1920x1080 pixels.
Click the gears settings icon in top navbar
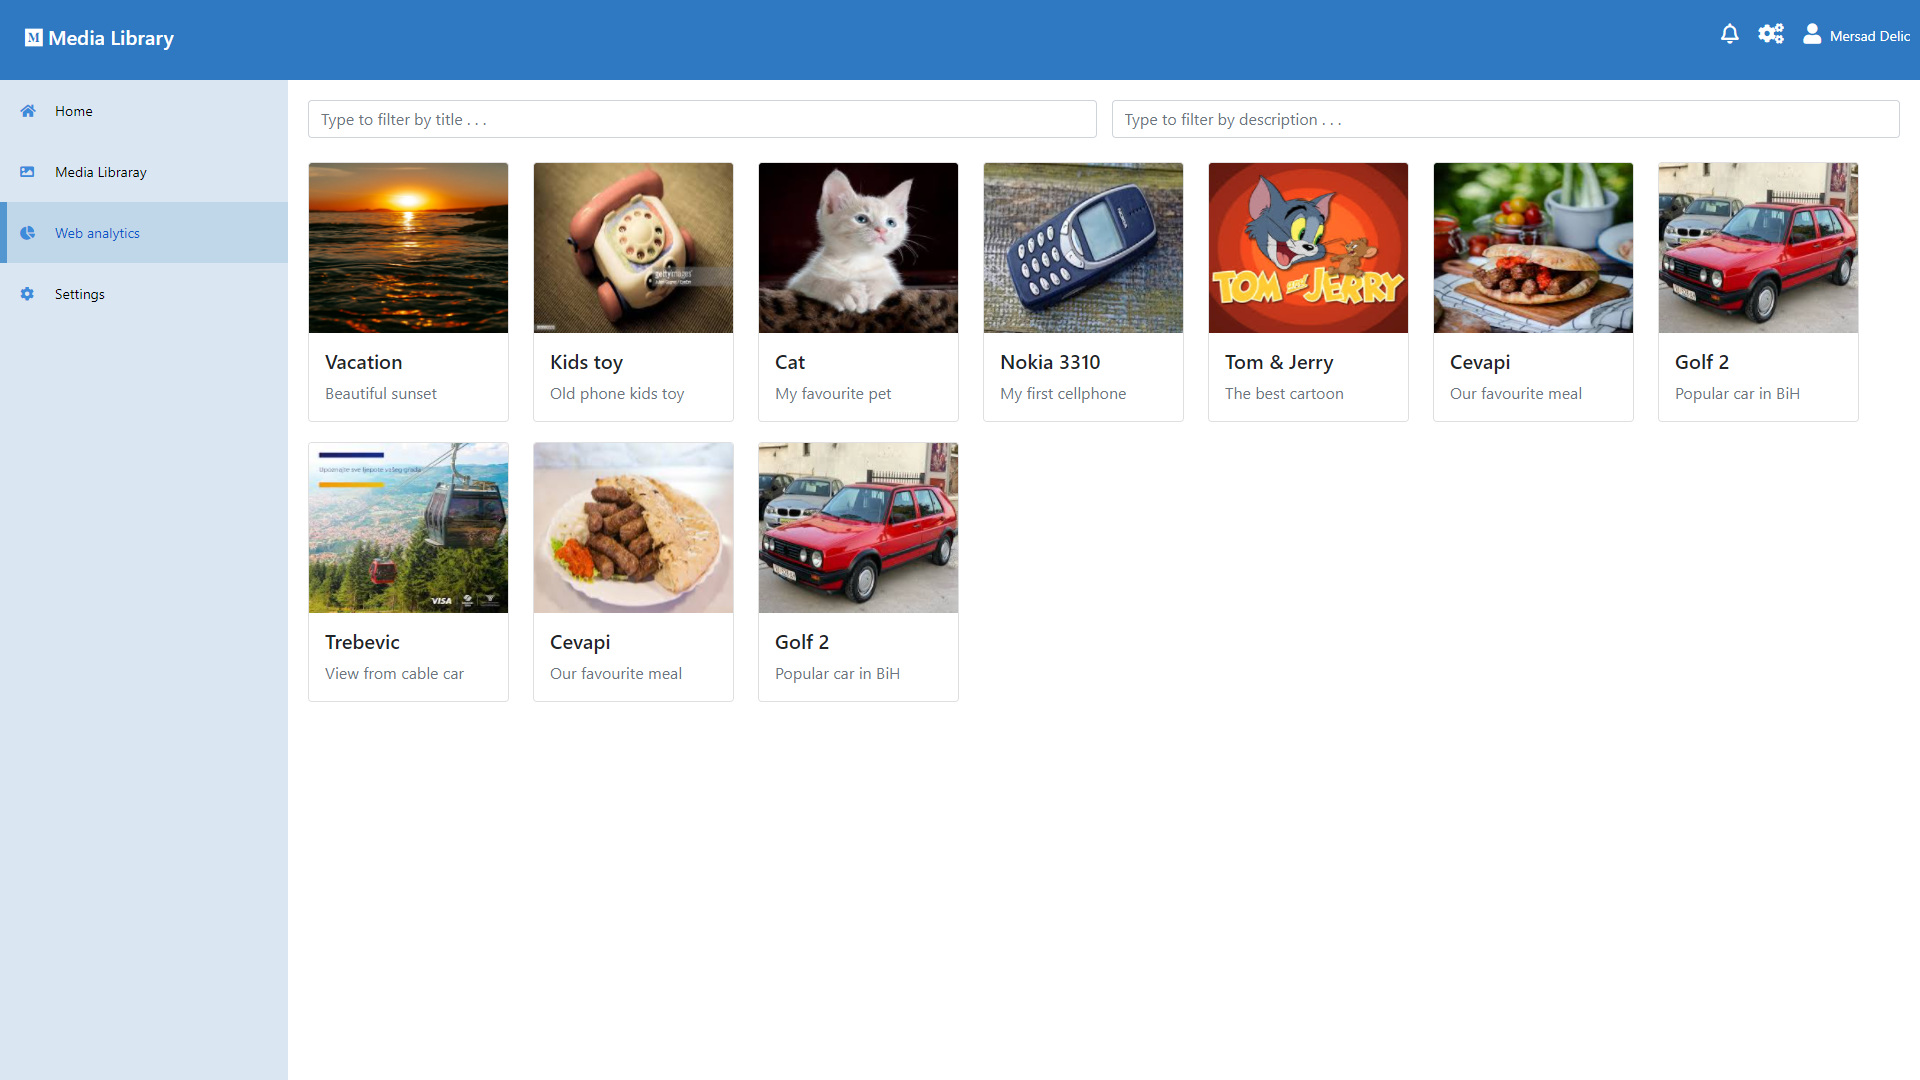click(x=1771, y=34)
